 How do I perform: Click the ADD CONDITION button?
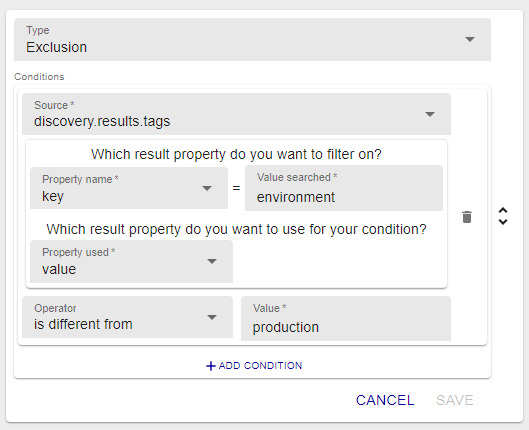pyautogui.click(x=254, y=366)
